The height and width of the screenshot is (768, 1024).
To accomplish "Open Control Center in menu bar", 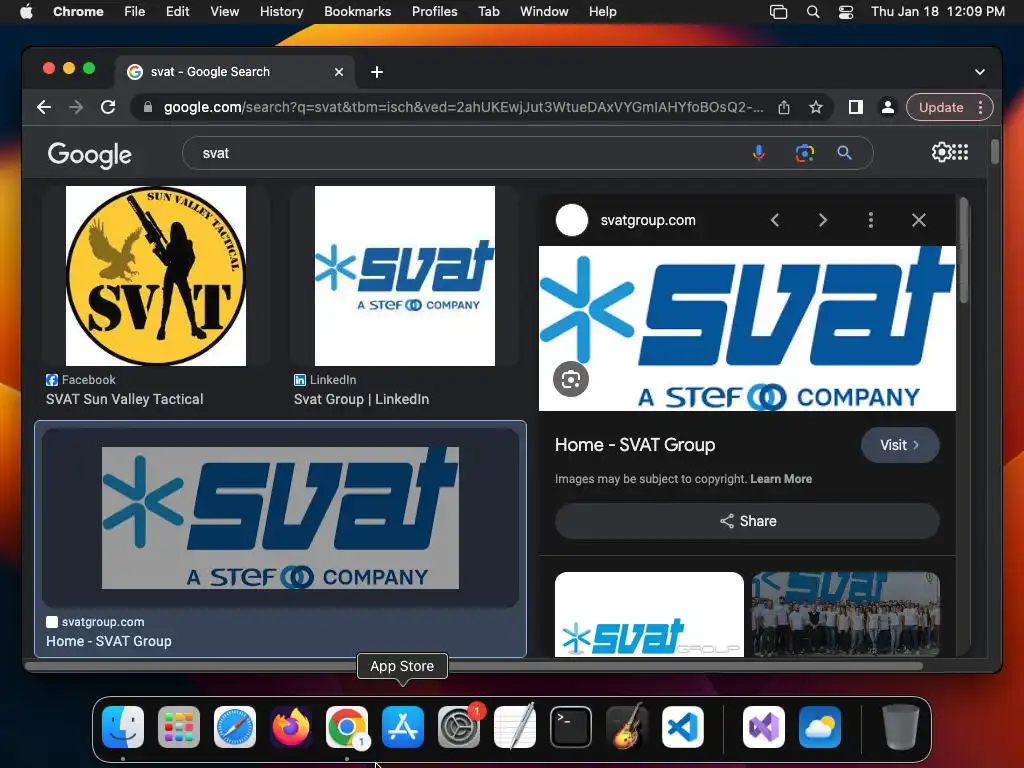I will (x=846, y=11).
